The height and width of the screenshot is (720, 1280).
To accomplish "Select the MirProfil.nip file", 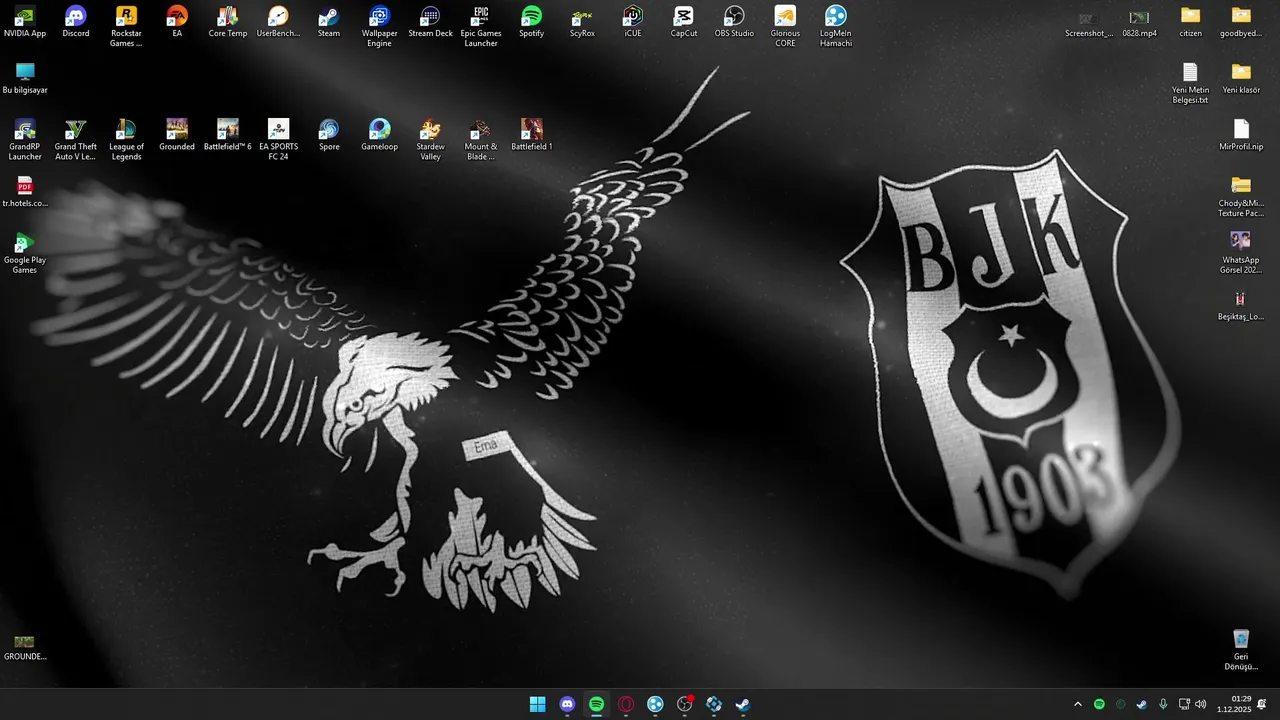I will pyautogui.click(x=1241, y=135).
